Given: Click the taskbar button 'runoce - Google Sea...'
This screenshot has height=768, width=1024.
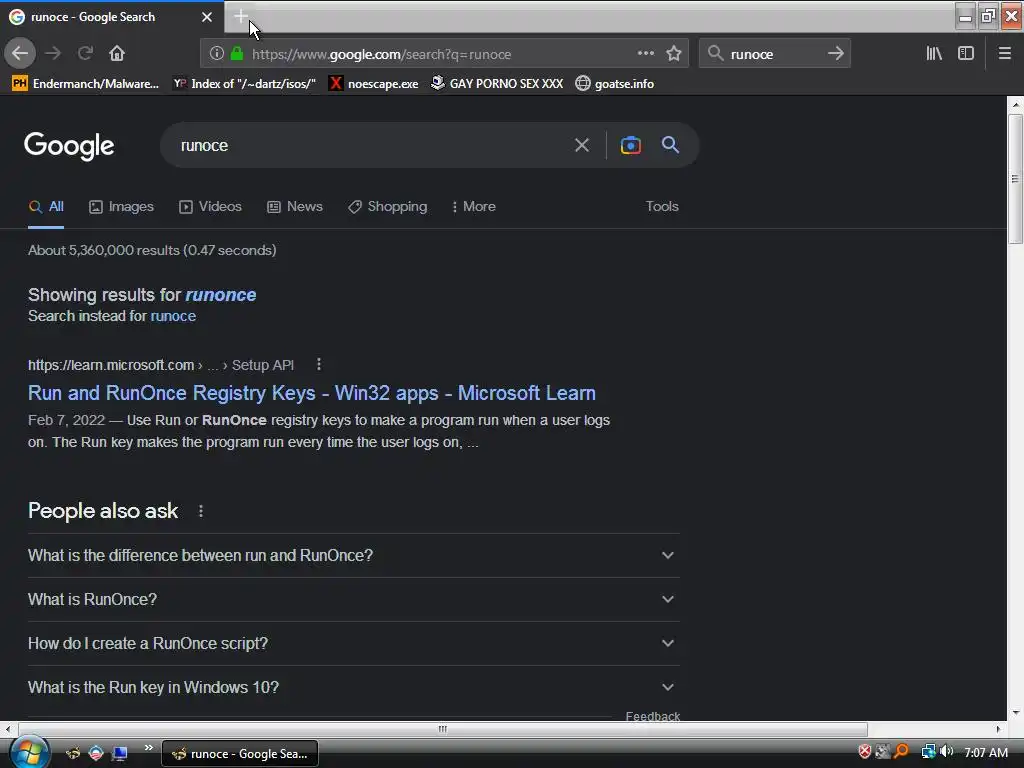Looking at the screenshot, I should click(x=240, y=754).
